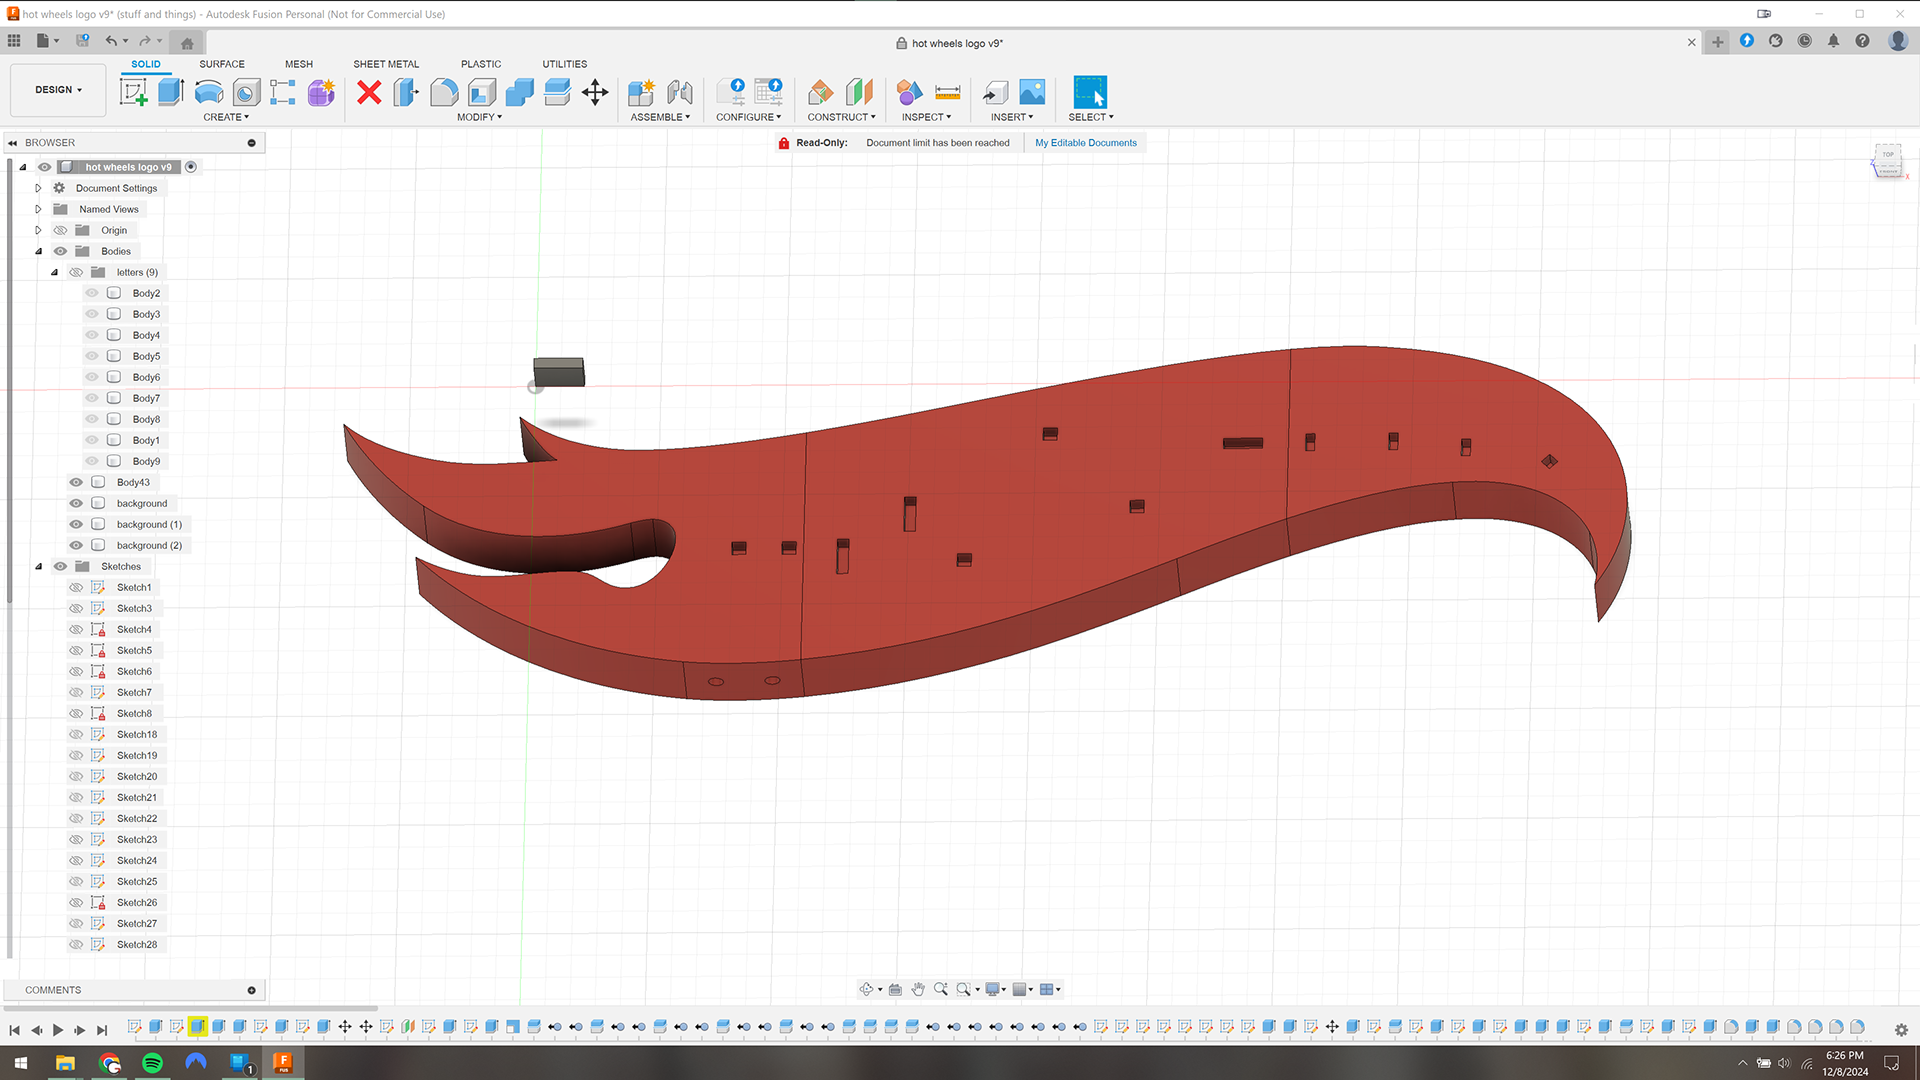Click the Home view icon
The width and height of the screenshot is (1920, 1080).
[x=187, y=42]
